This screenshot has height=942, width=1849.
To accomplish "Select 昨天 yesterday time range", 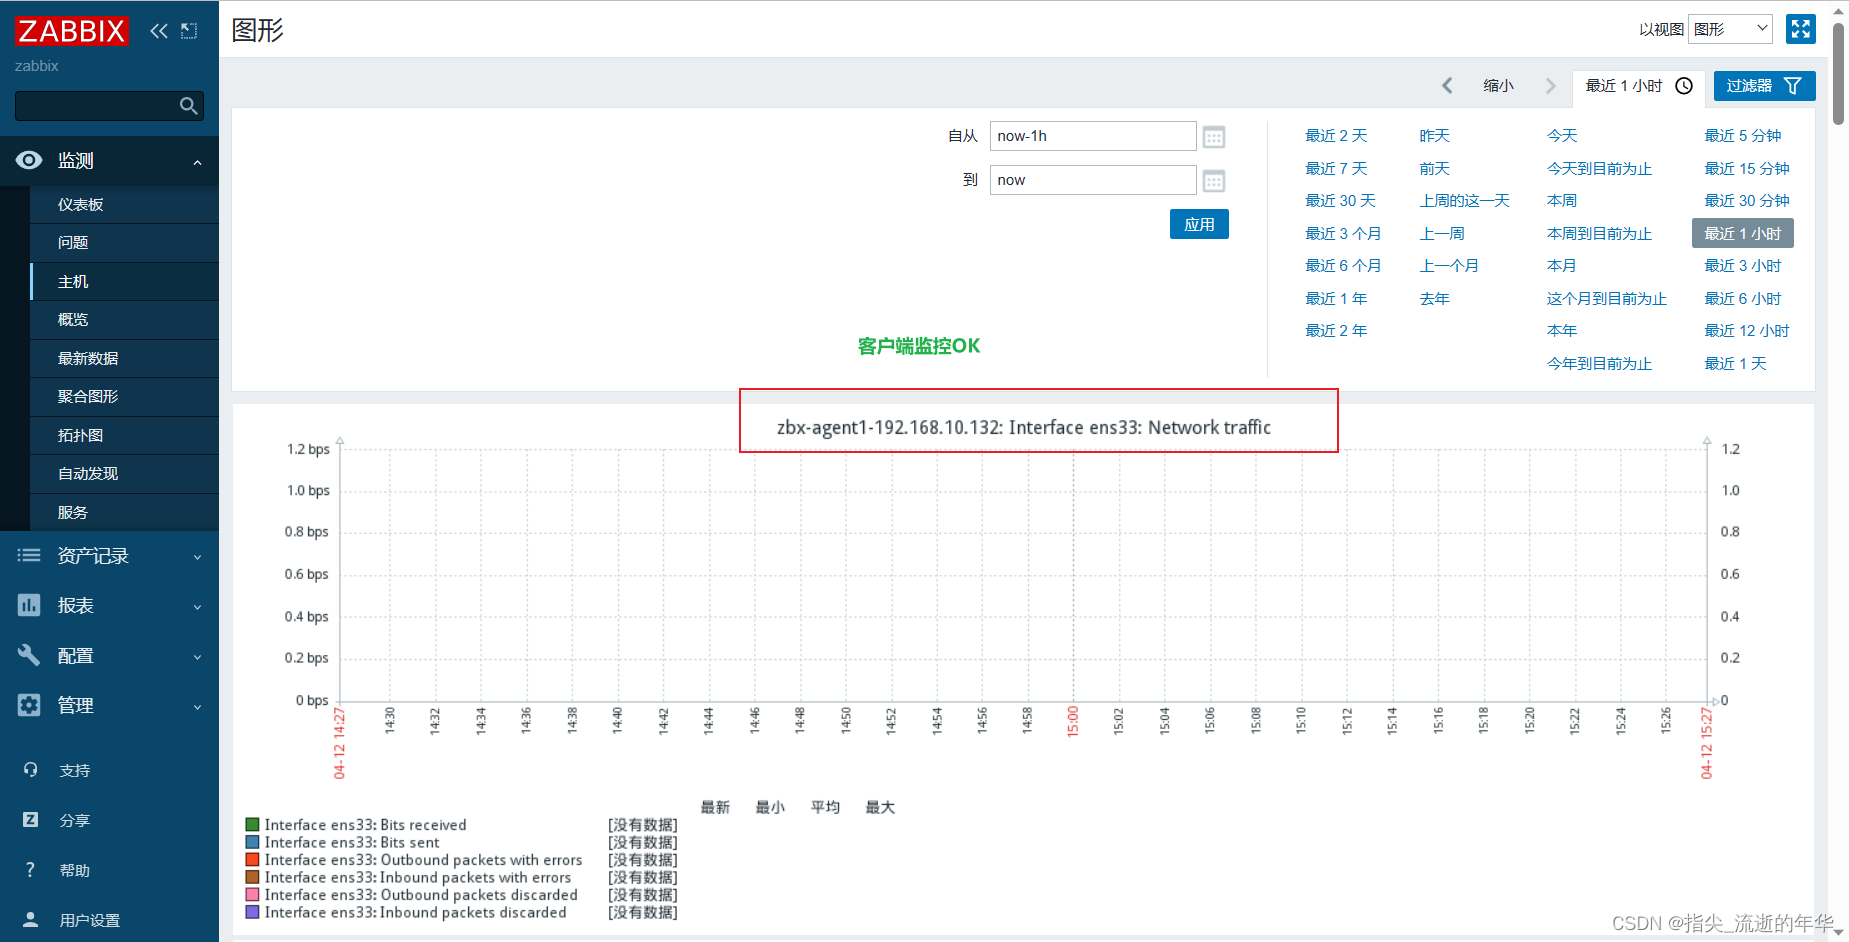I will 1434,136.
